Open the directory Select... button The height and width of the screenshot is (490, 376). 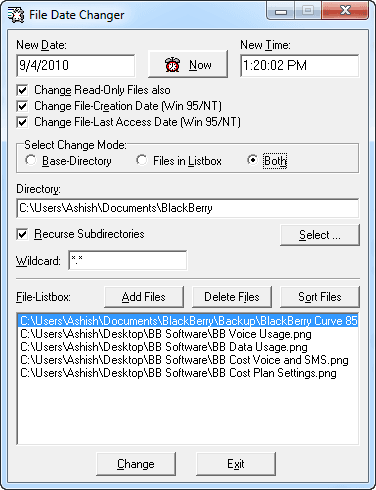320,235
